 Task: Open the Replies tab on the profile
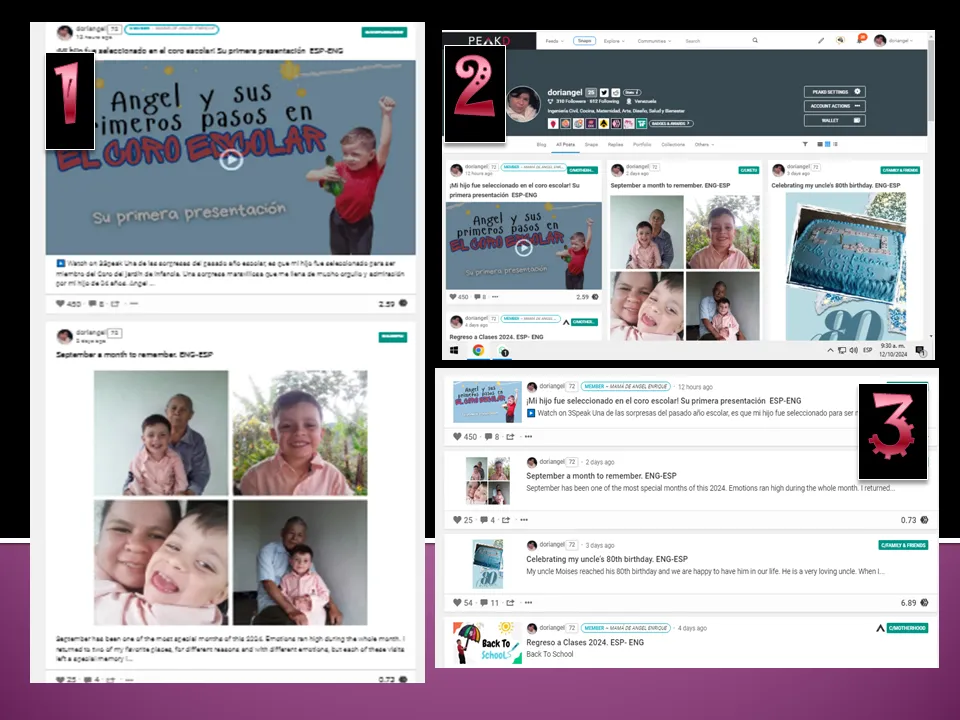[x=615, y=144]
